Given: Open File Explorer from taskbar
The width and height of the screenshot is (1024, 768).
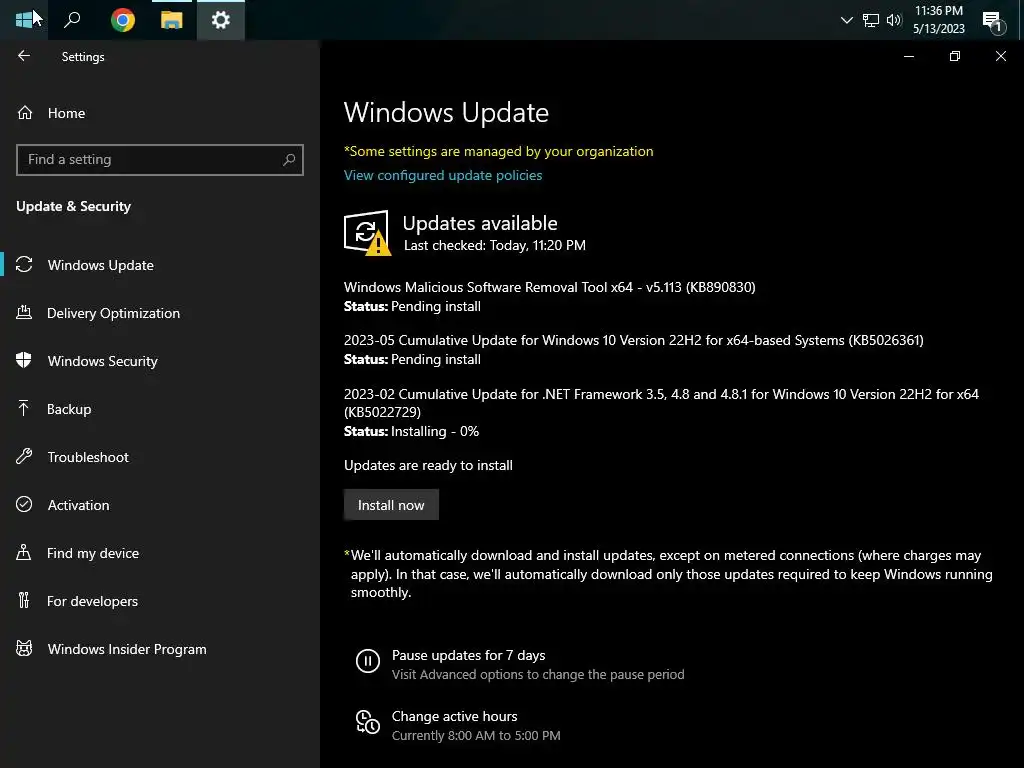Looking at the screenshot, I should tap(171, 20).
